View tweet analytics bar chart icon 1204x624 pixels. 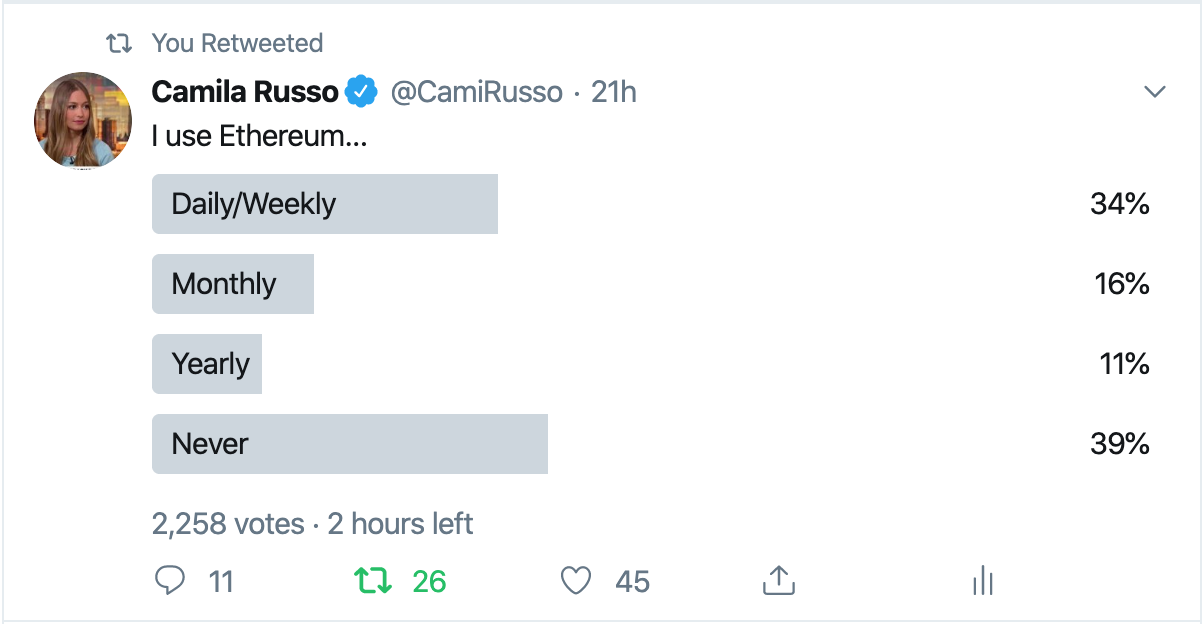click(x=982, y=580)
